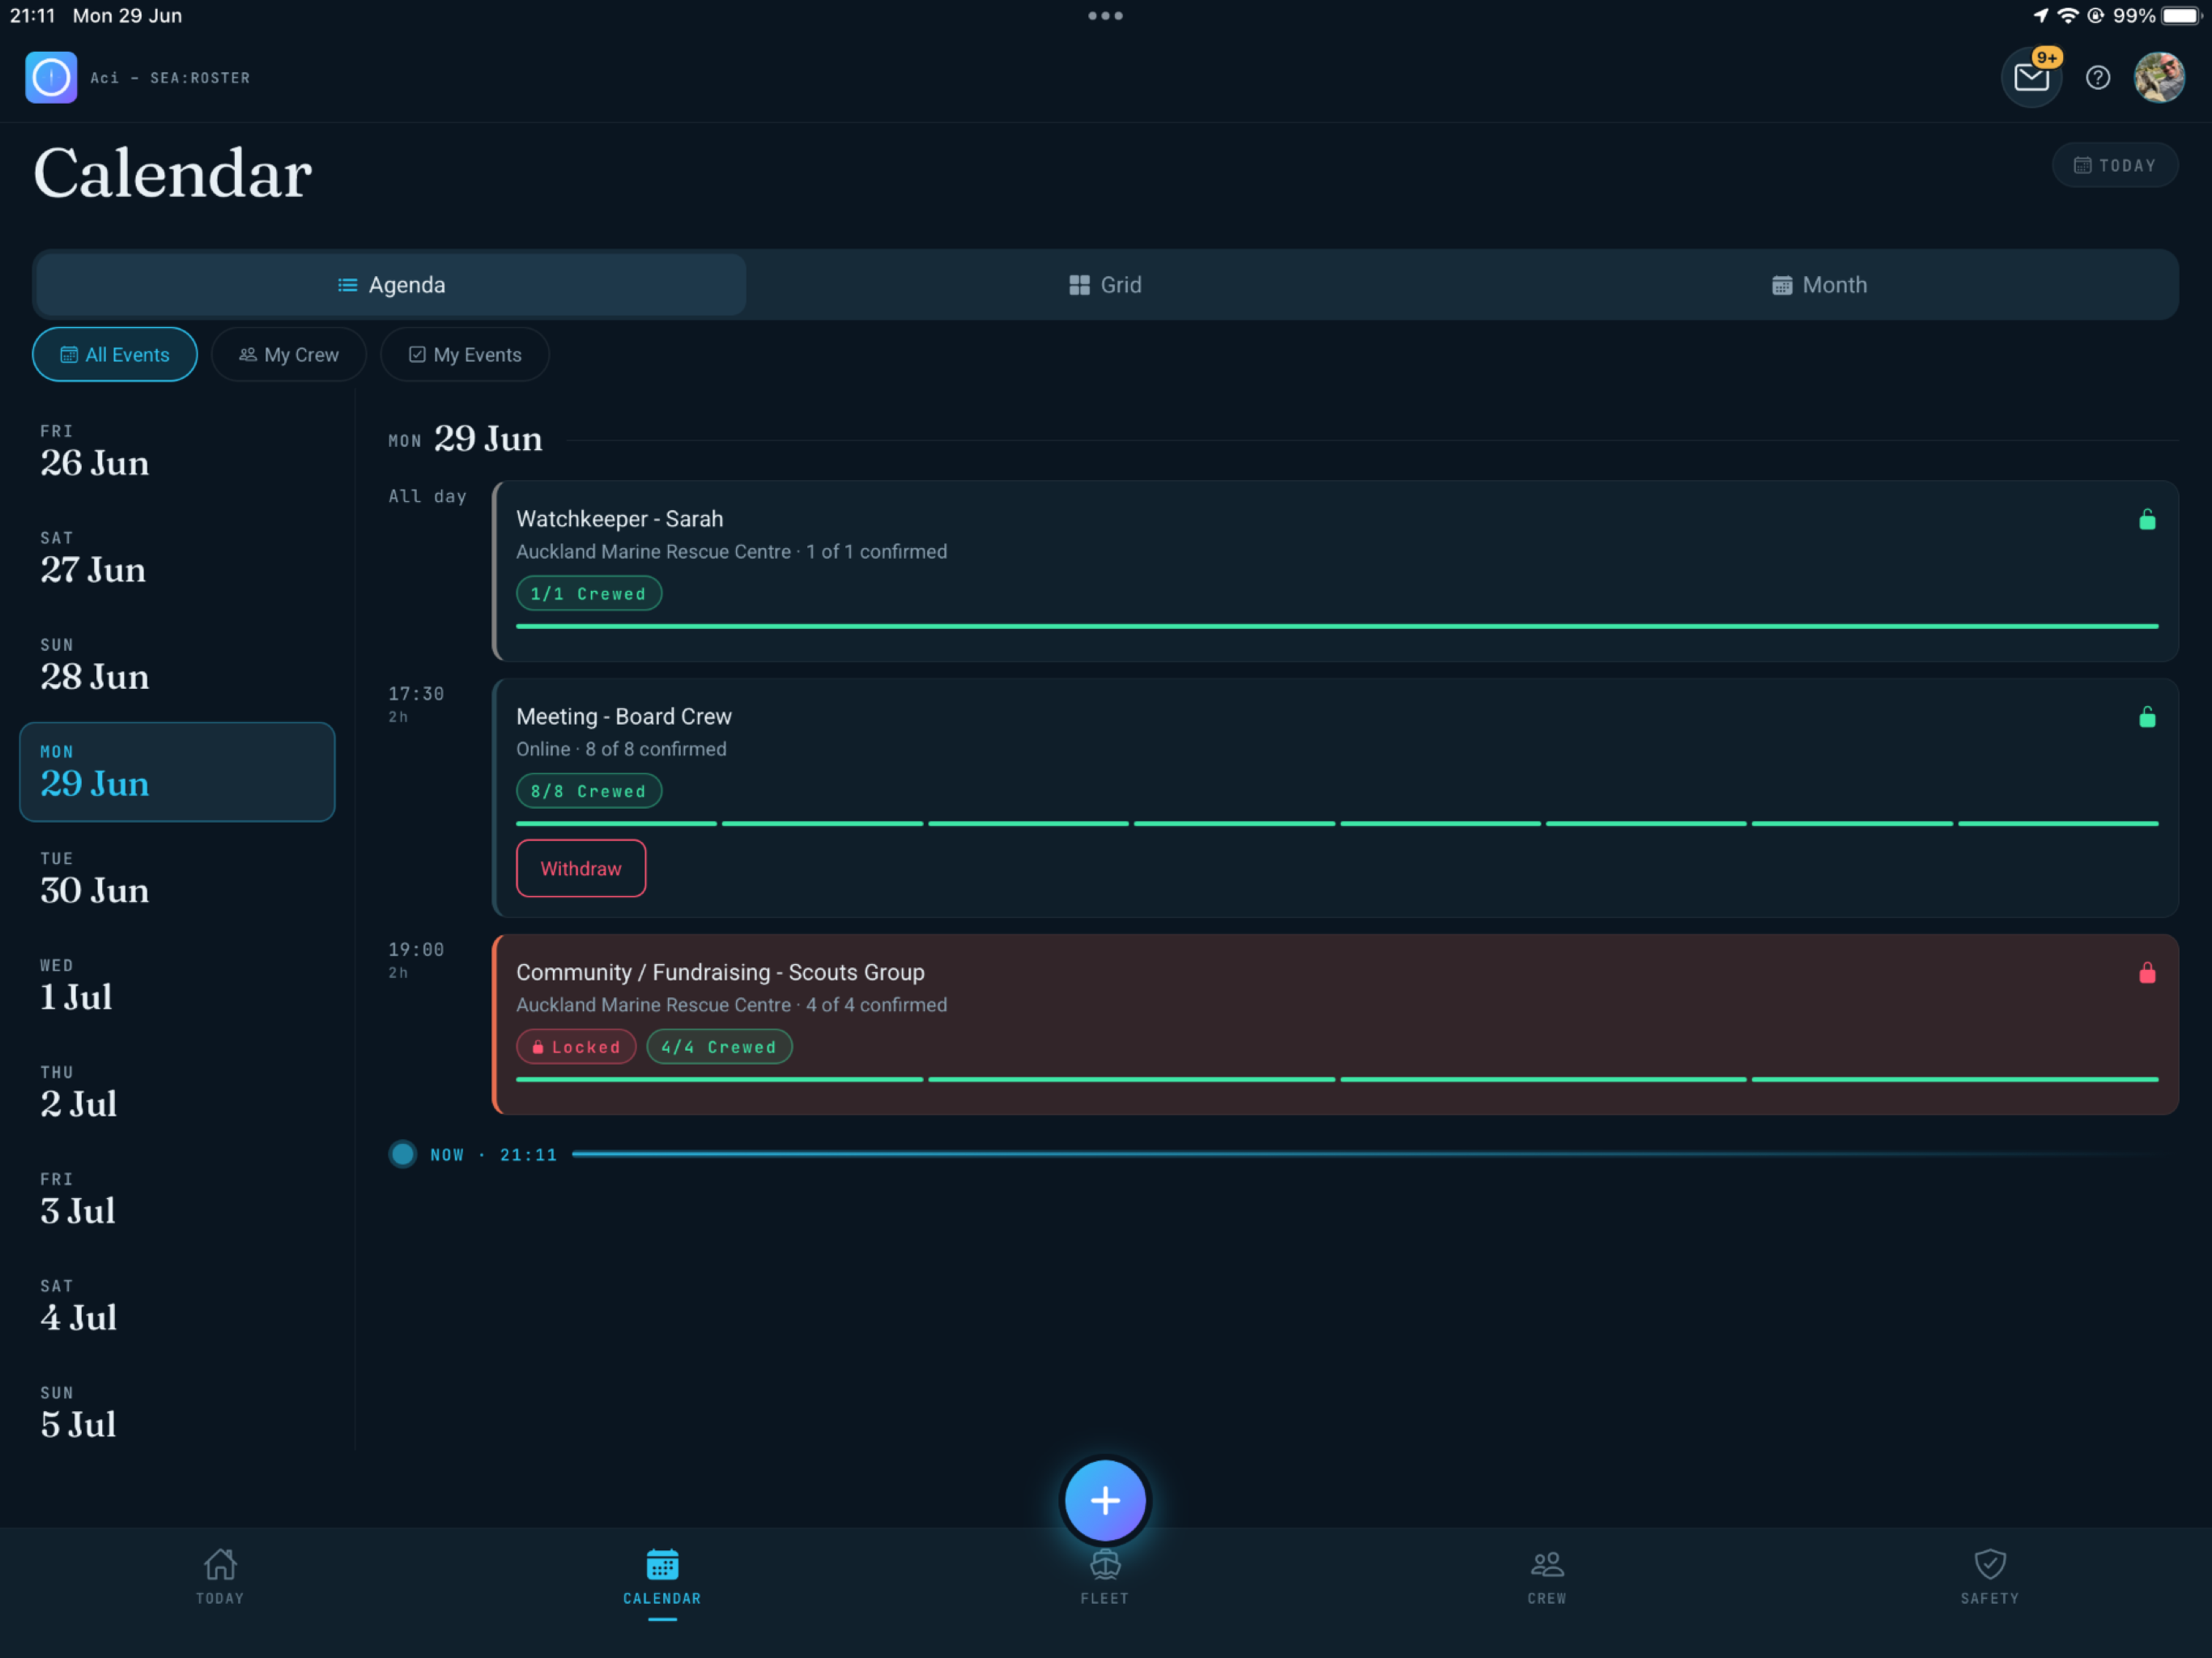The height and width of the screenshot is (1658, 2212).
Task: Go to the Fleet tab in bottom bar
Action: pos(1105,1577)
